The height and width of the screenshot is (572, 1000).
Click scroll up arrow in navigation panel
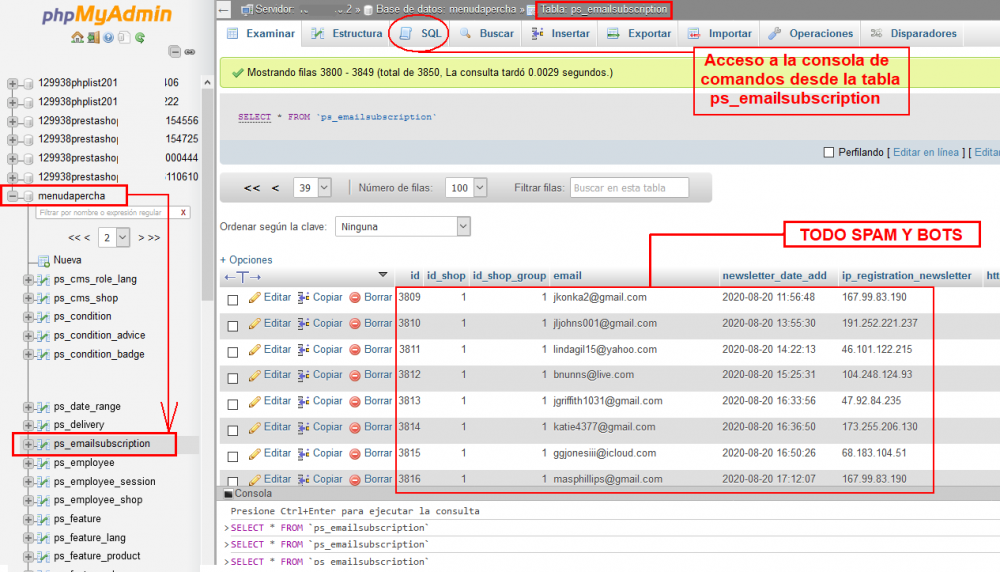pyautogui.click(x=207, y=83)
